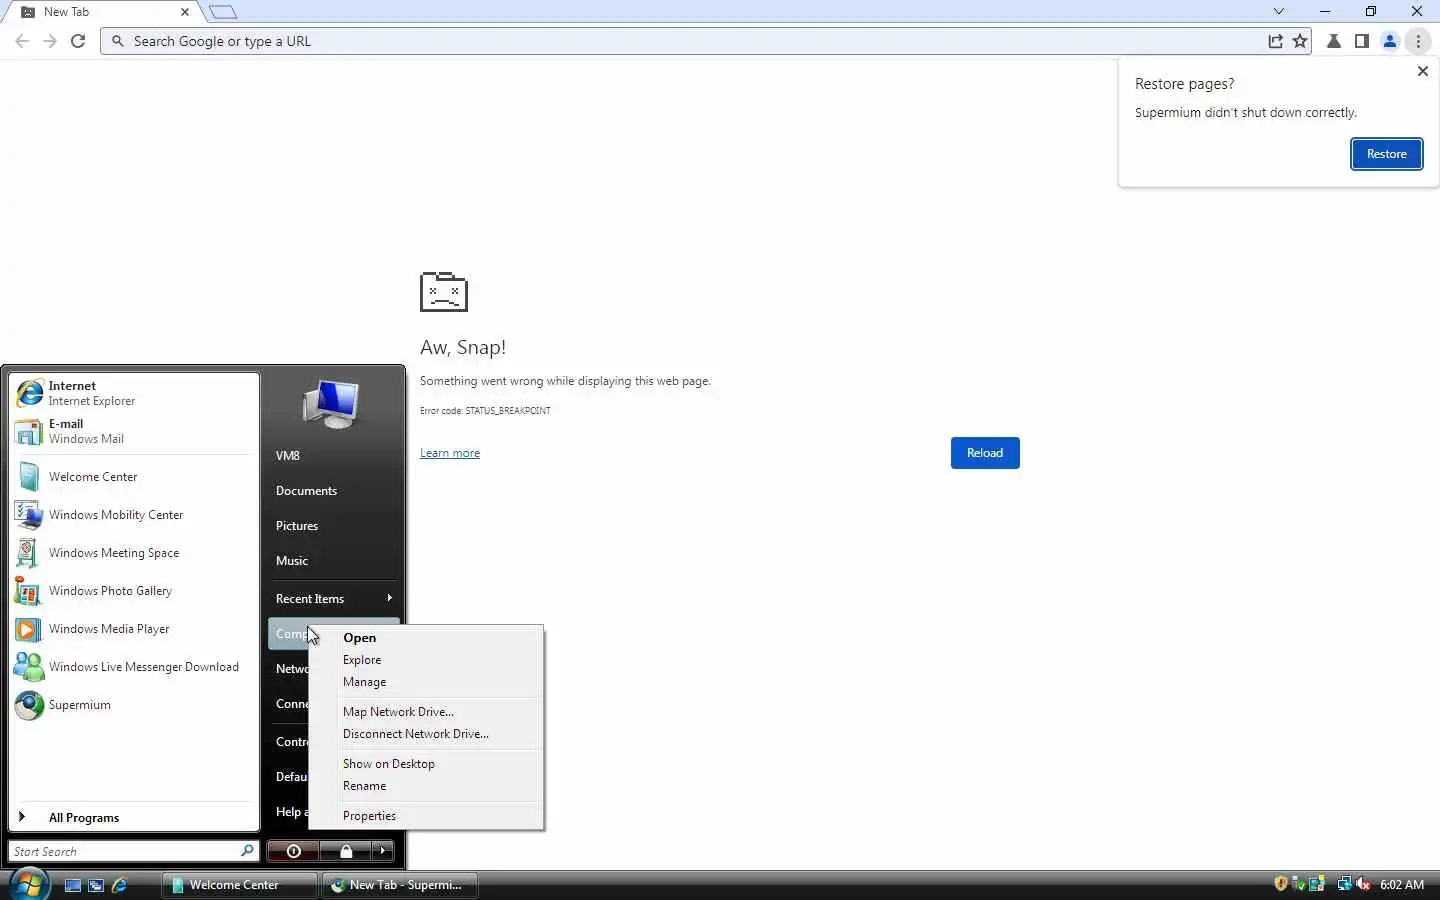Open the tab search dropdown chevron
This screenshot has width=1440, height=900.
[x=1278, y=11]
